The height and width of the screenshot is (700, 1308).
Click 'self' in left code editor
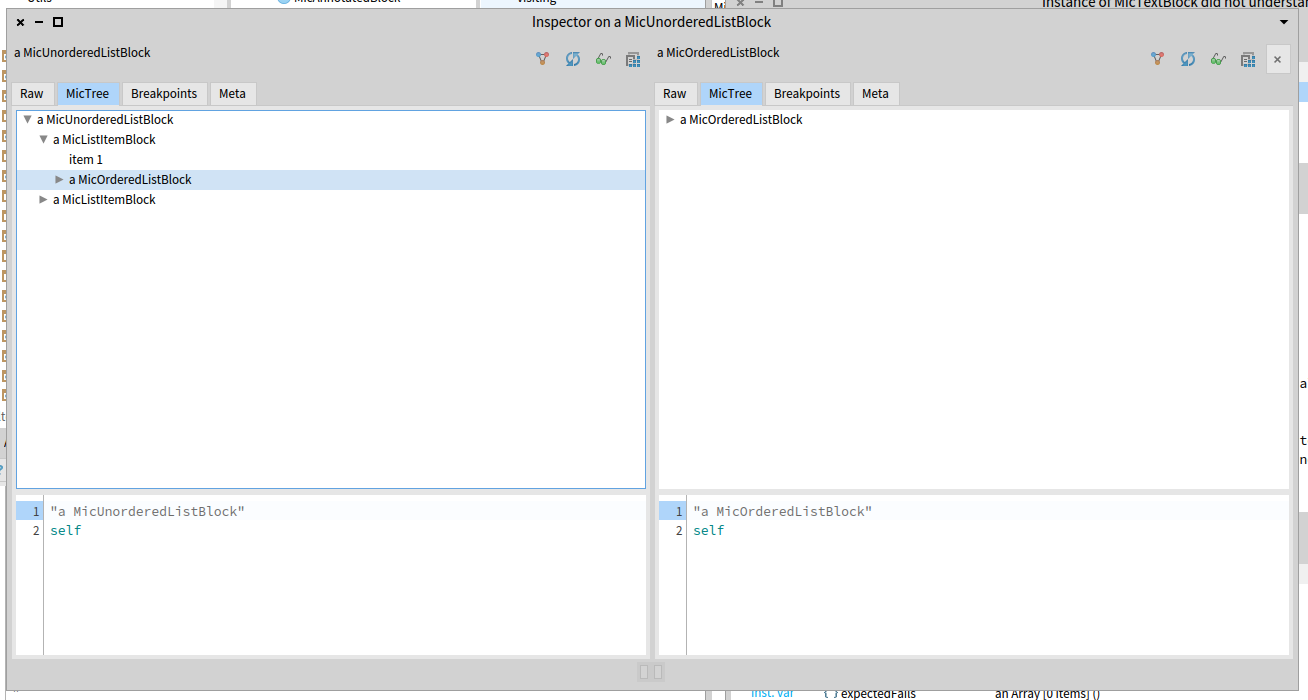pos(66,530)
